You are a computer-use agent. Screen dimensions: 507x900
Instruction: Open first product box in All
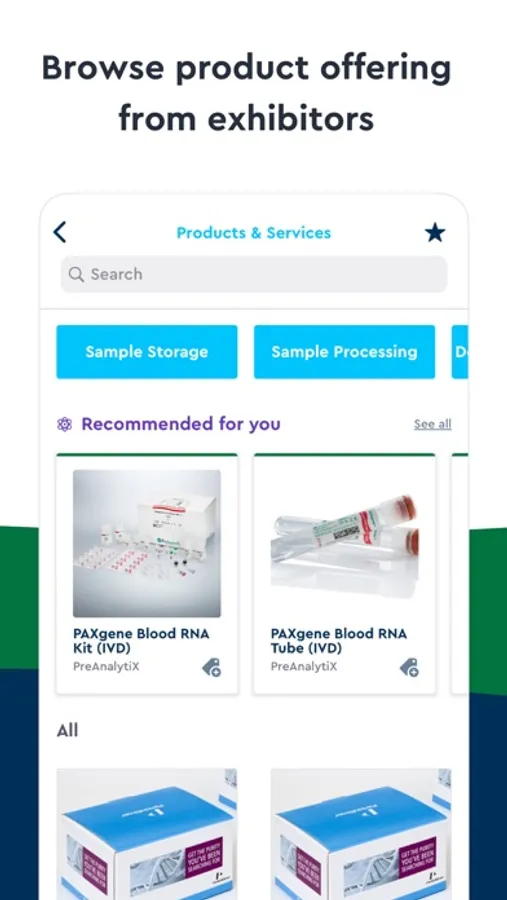[x=147, y=834]
